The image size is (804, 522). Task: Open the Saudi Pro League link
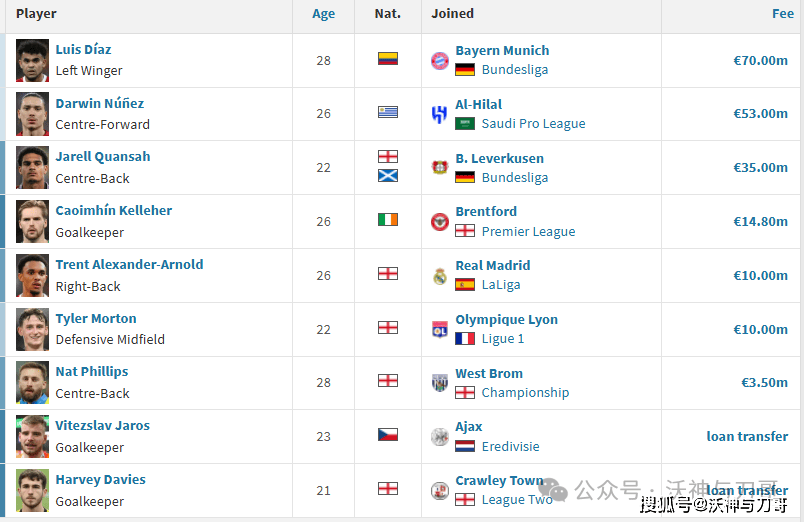pos(533,124)
